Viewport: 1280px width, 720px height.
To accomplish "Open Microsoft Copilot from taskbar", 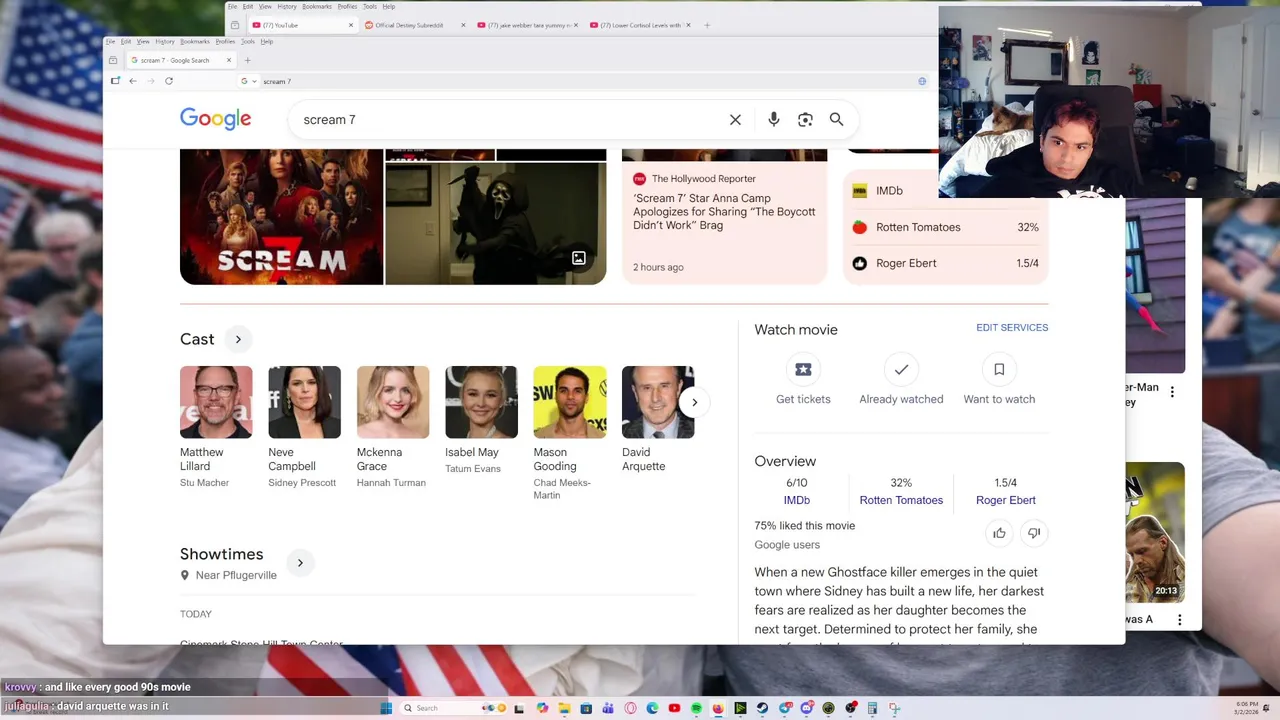I will 542,708.
